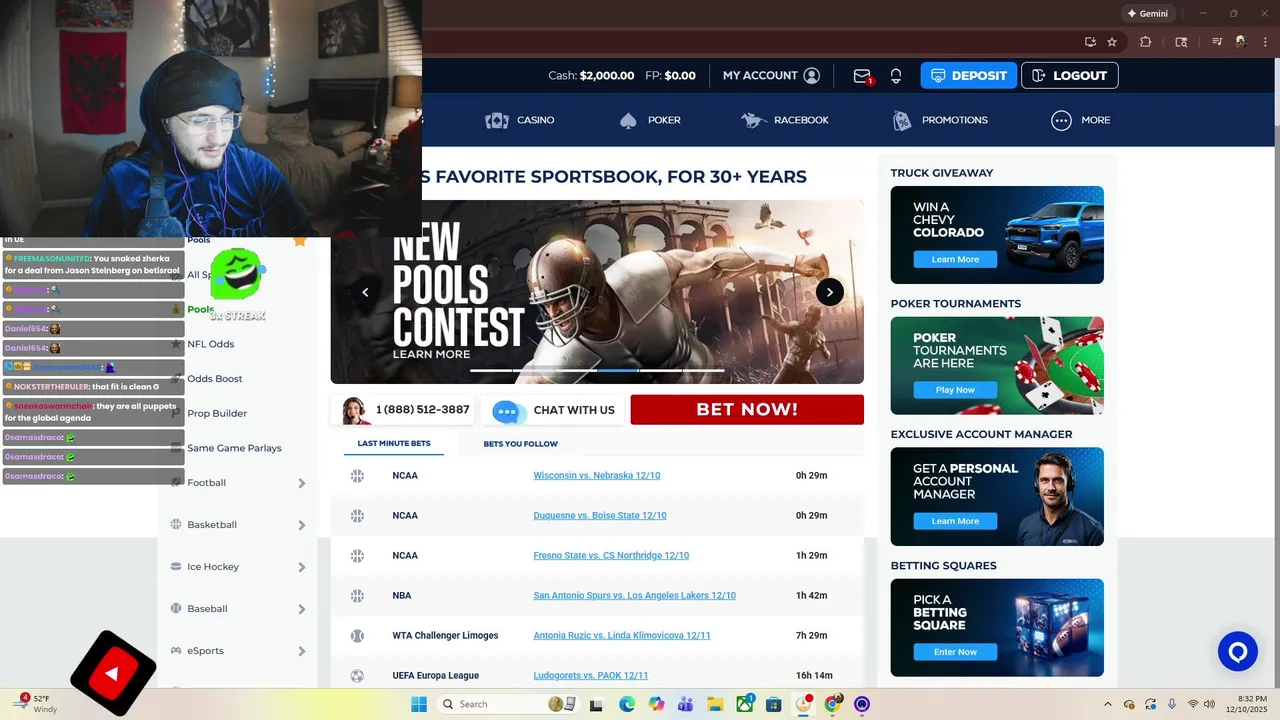Image resolution: width=1280 pixels, height=720 pixels.
Task: Click the install app icon in address bar
Action: tap(1090, 42)
